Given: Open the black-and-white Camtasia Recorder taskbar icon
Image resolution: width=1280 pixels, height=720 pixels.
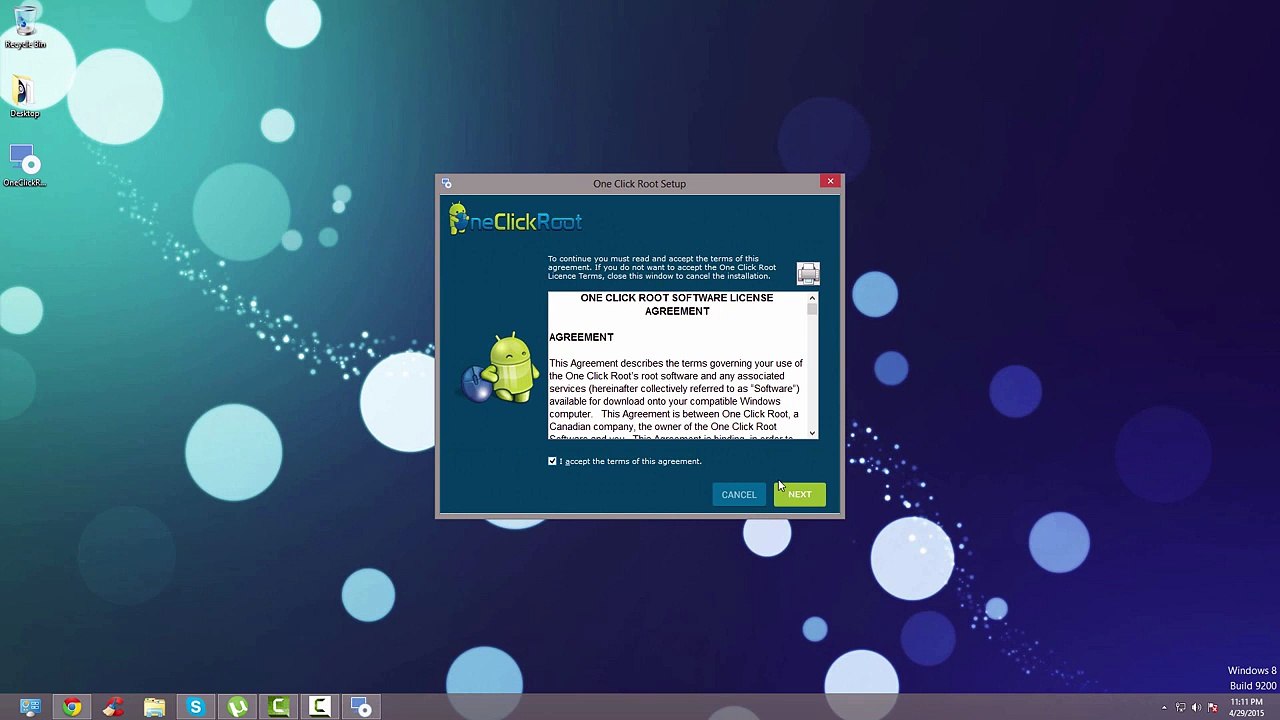Looking at the screenshot, I should tap(320, 707).
